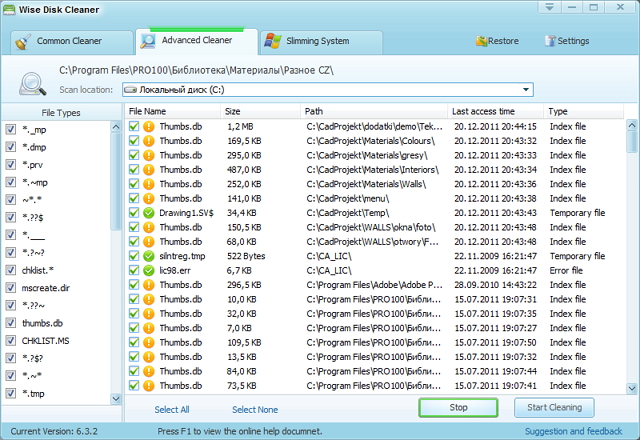Click the drive icon in scan location box
Viewport: 640px width, 440px height.
(130, 89)
